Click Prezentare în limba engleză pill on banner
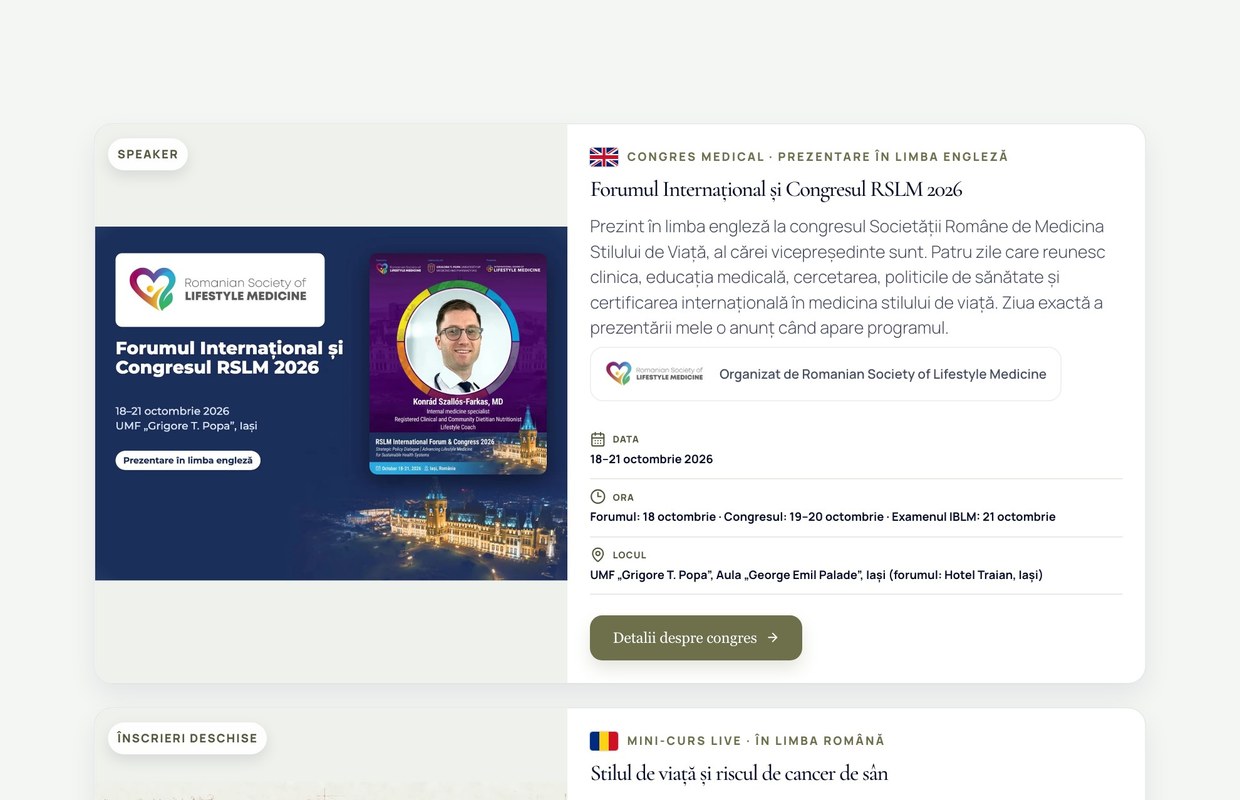Viewport: 1240px width, 800px height. click(188, 461)
